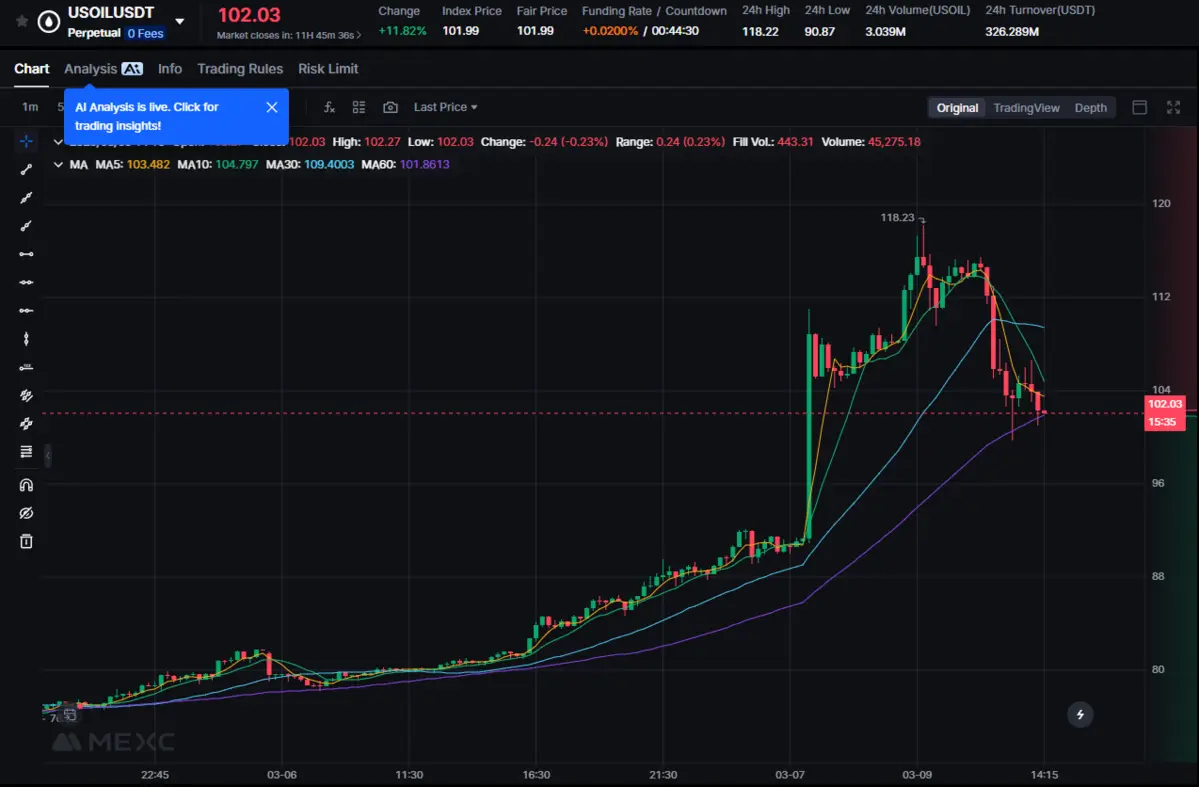Expand the USOILUSDT pair selector arrow
1199x787 pixels.
pos(180,21)
